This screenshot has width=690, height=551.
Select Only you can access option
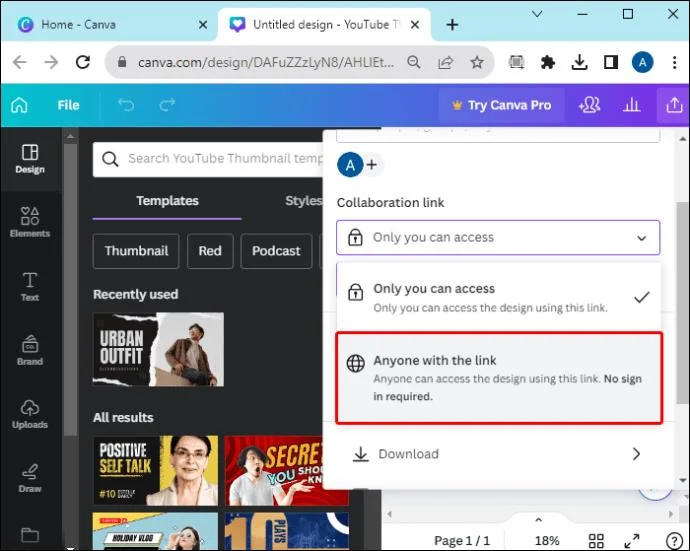[x=498, y=298]
